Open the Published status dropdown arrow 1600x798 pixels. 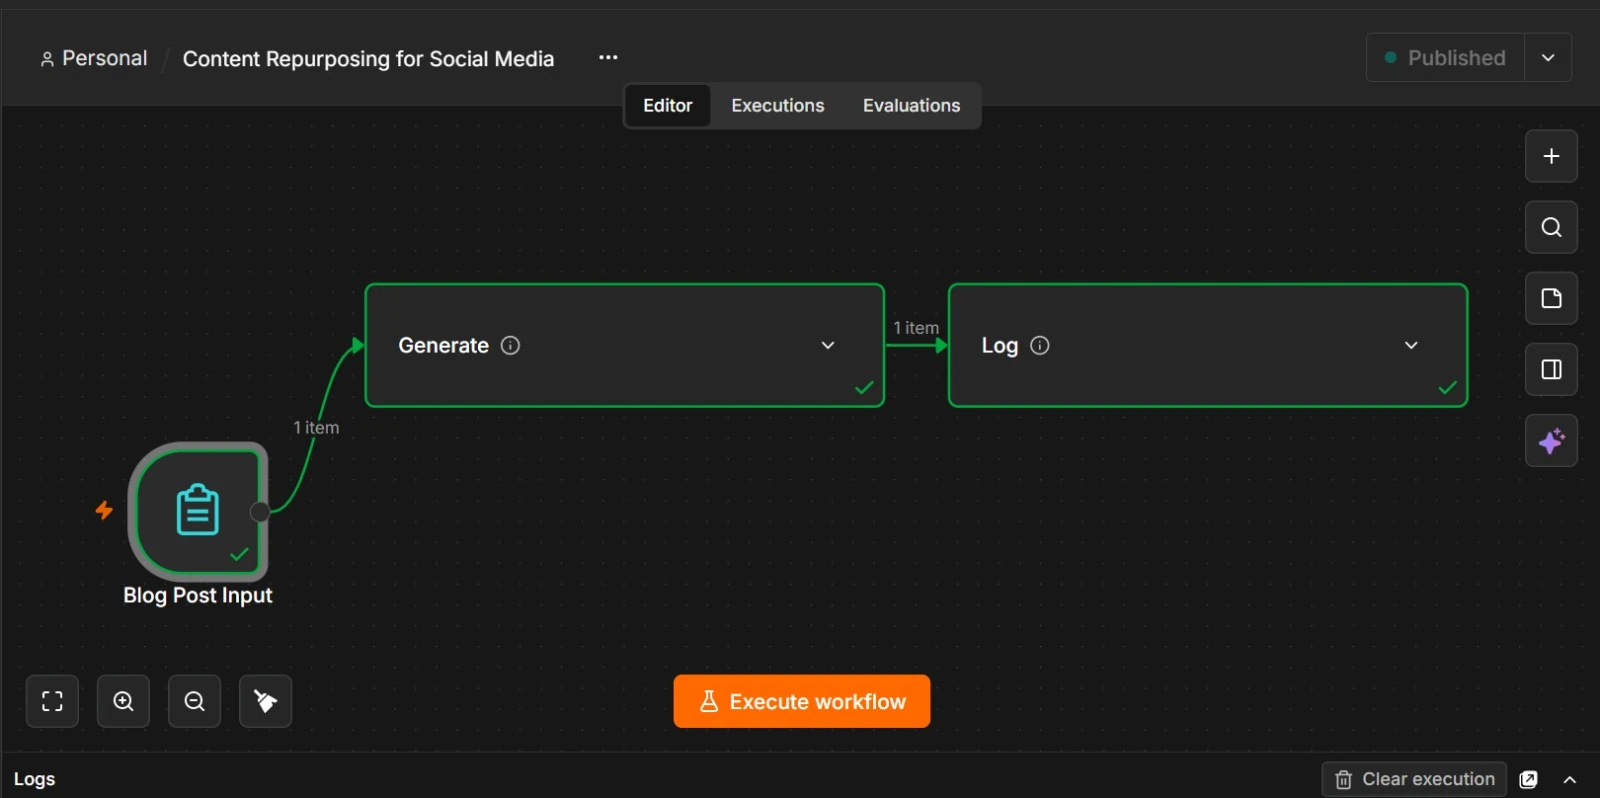[1548, 58]
